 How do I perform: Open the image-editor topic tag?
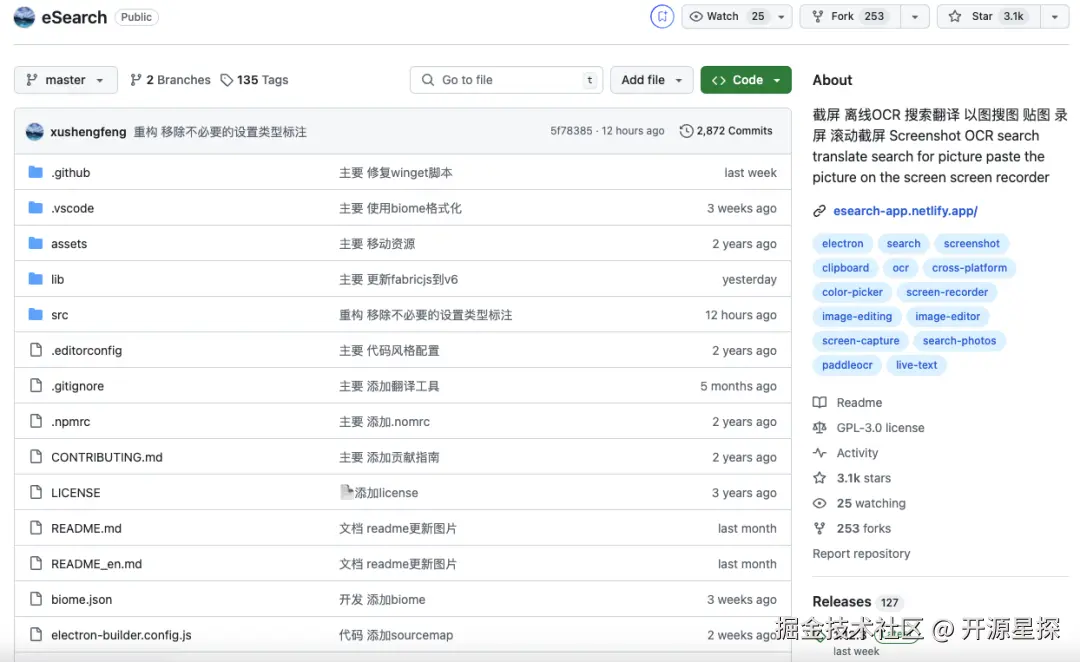(947, 316)
